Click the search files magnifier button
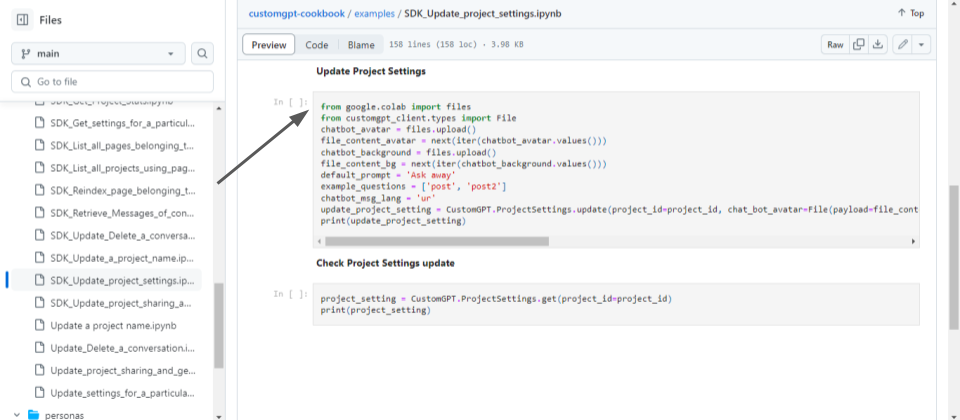Image resolution: width=960 pixels, height=420 pixels. [x=202, y=53]
